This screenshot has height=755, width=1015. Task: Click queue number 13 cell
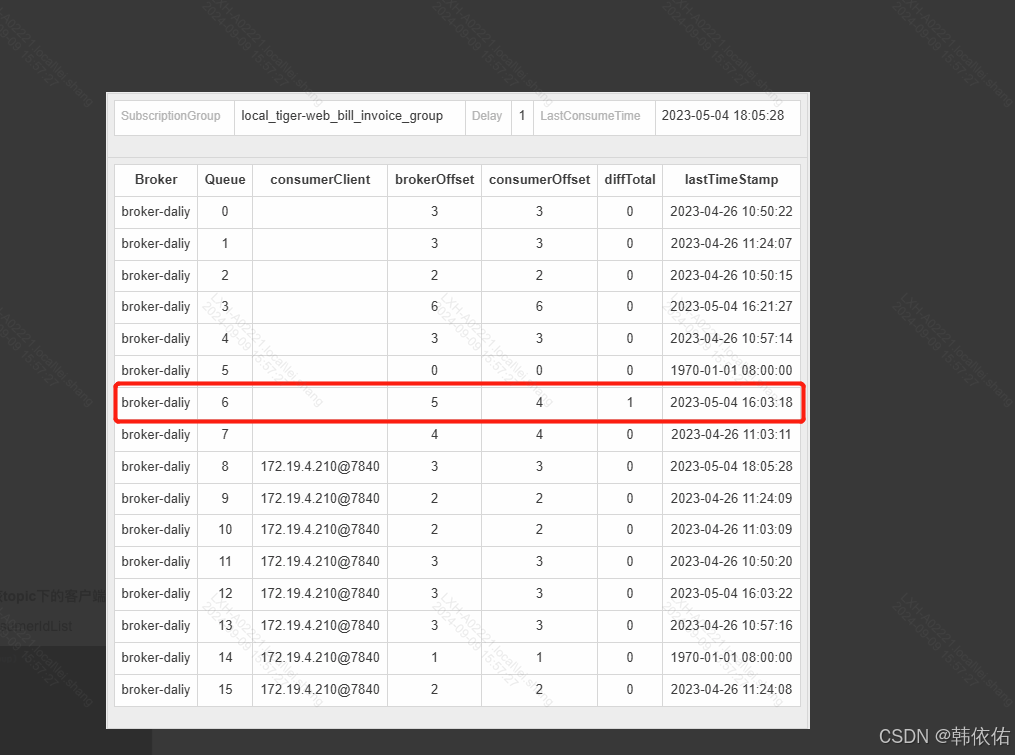(x=225, y=625)
